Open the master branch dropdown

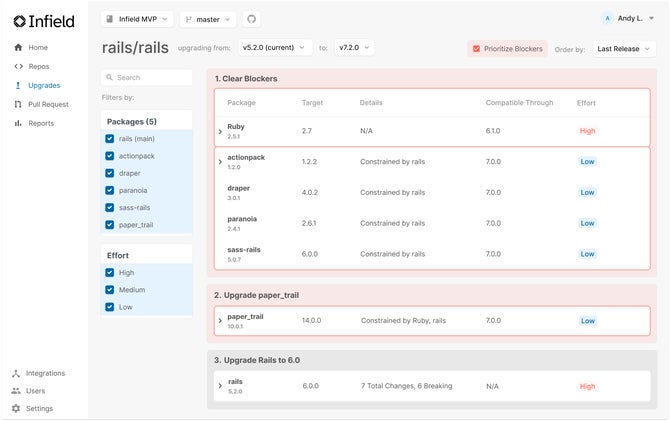click(208, 19)
